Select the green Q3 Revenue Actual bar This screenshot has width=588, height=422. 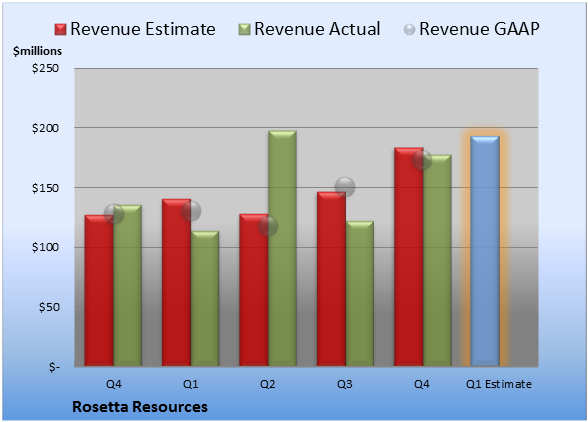pos(360,294)
